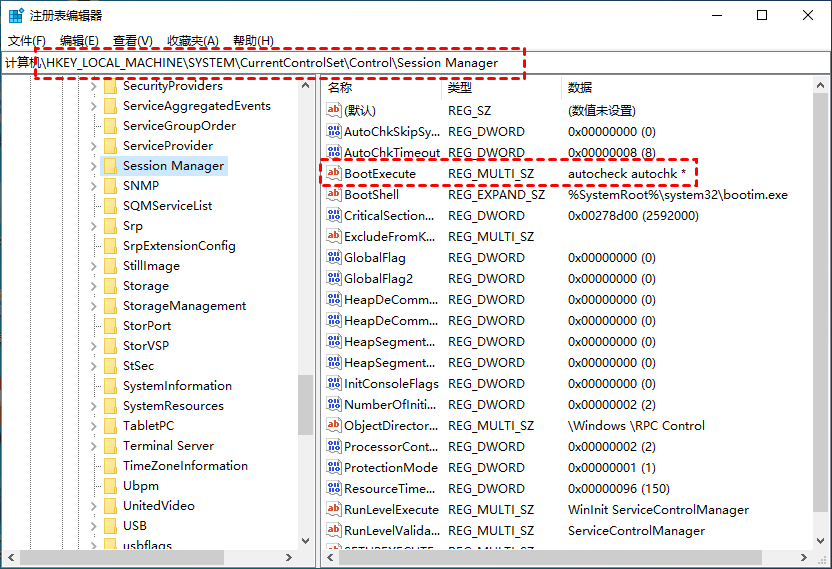Click the folder icon of Srp key
The width and height of the screenshot is (832, 569).
tap(110, 226)
